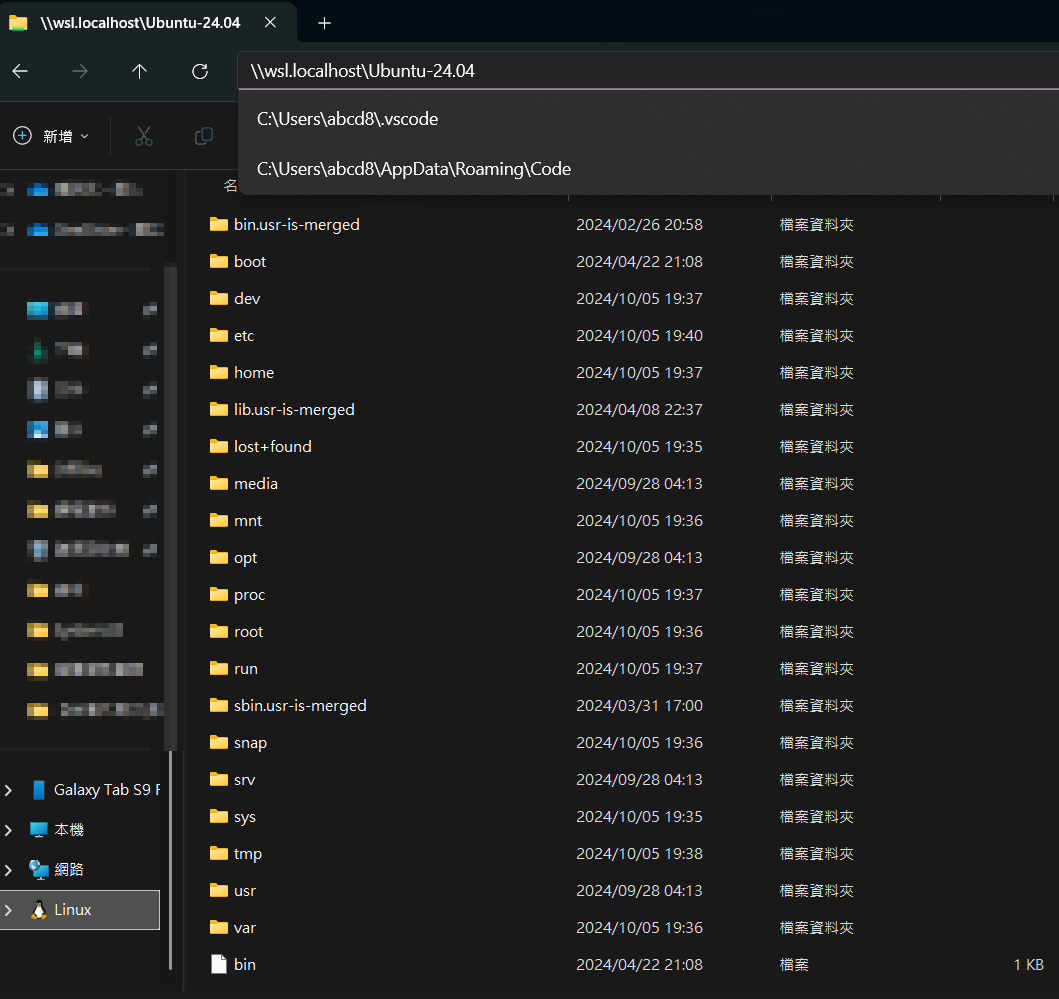Select the home folder icon
This screenshot has height=999, width=1059.
click(219, 372)
